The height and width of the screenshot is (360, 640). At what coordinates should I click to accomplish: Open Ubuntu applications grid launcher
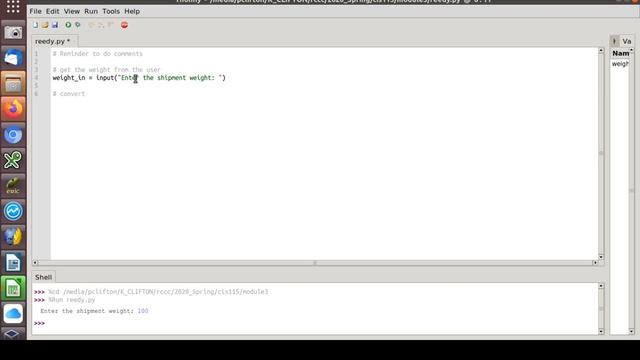point(13,7)
